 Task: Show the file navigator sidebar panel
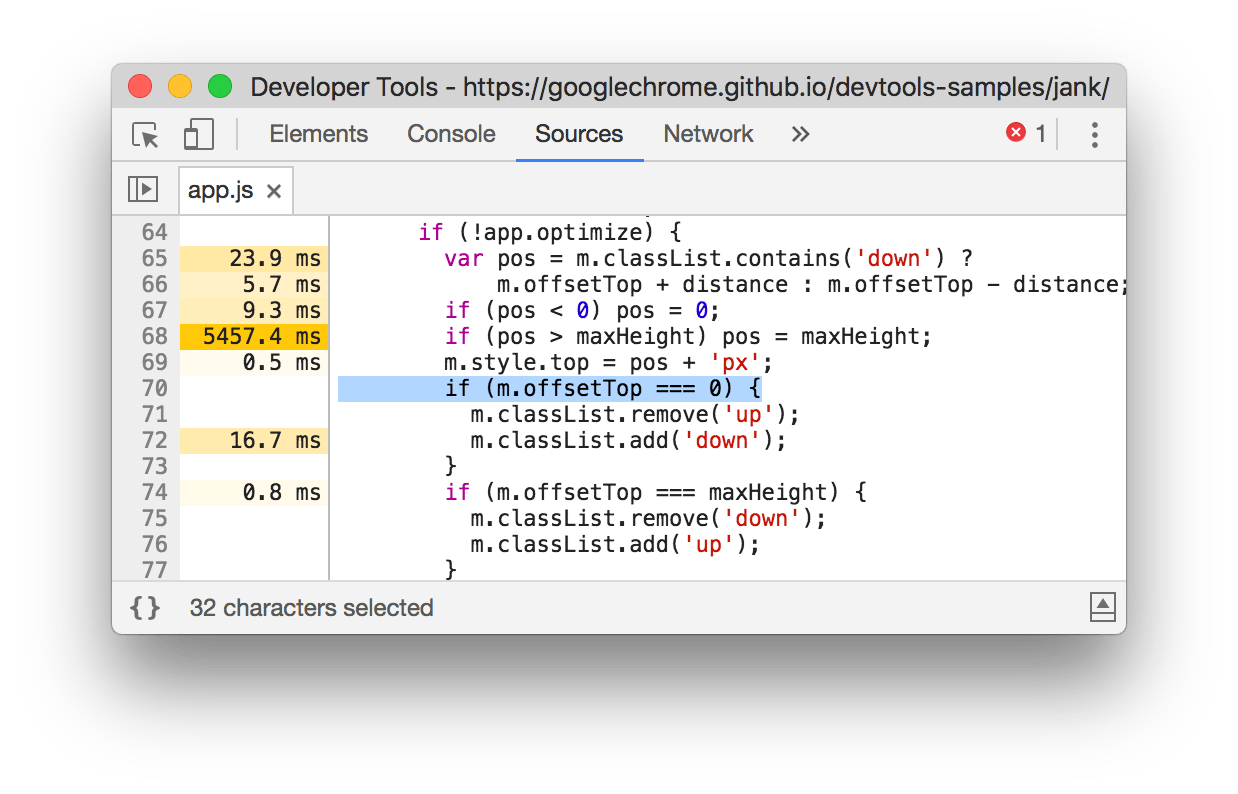pyautogui.click(x=143, y=189)
